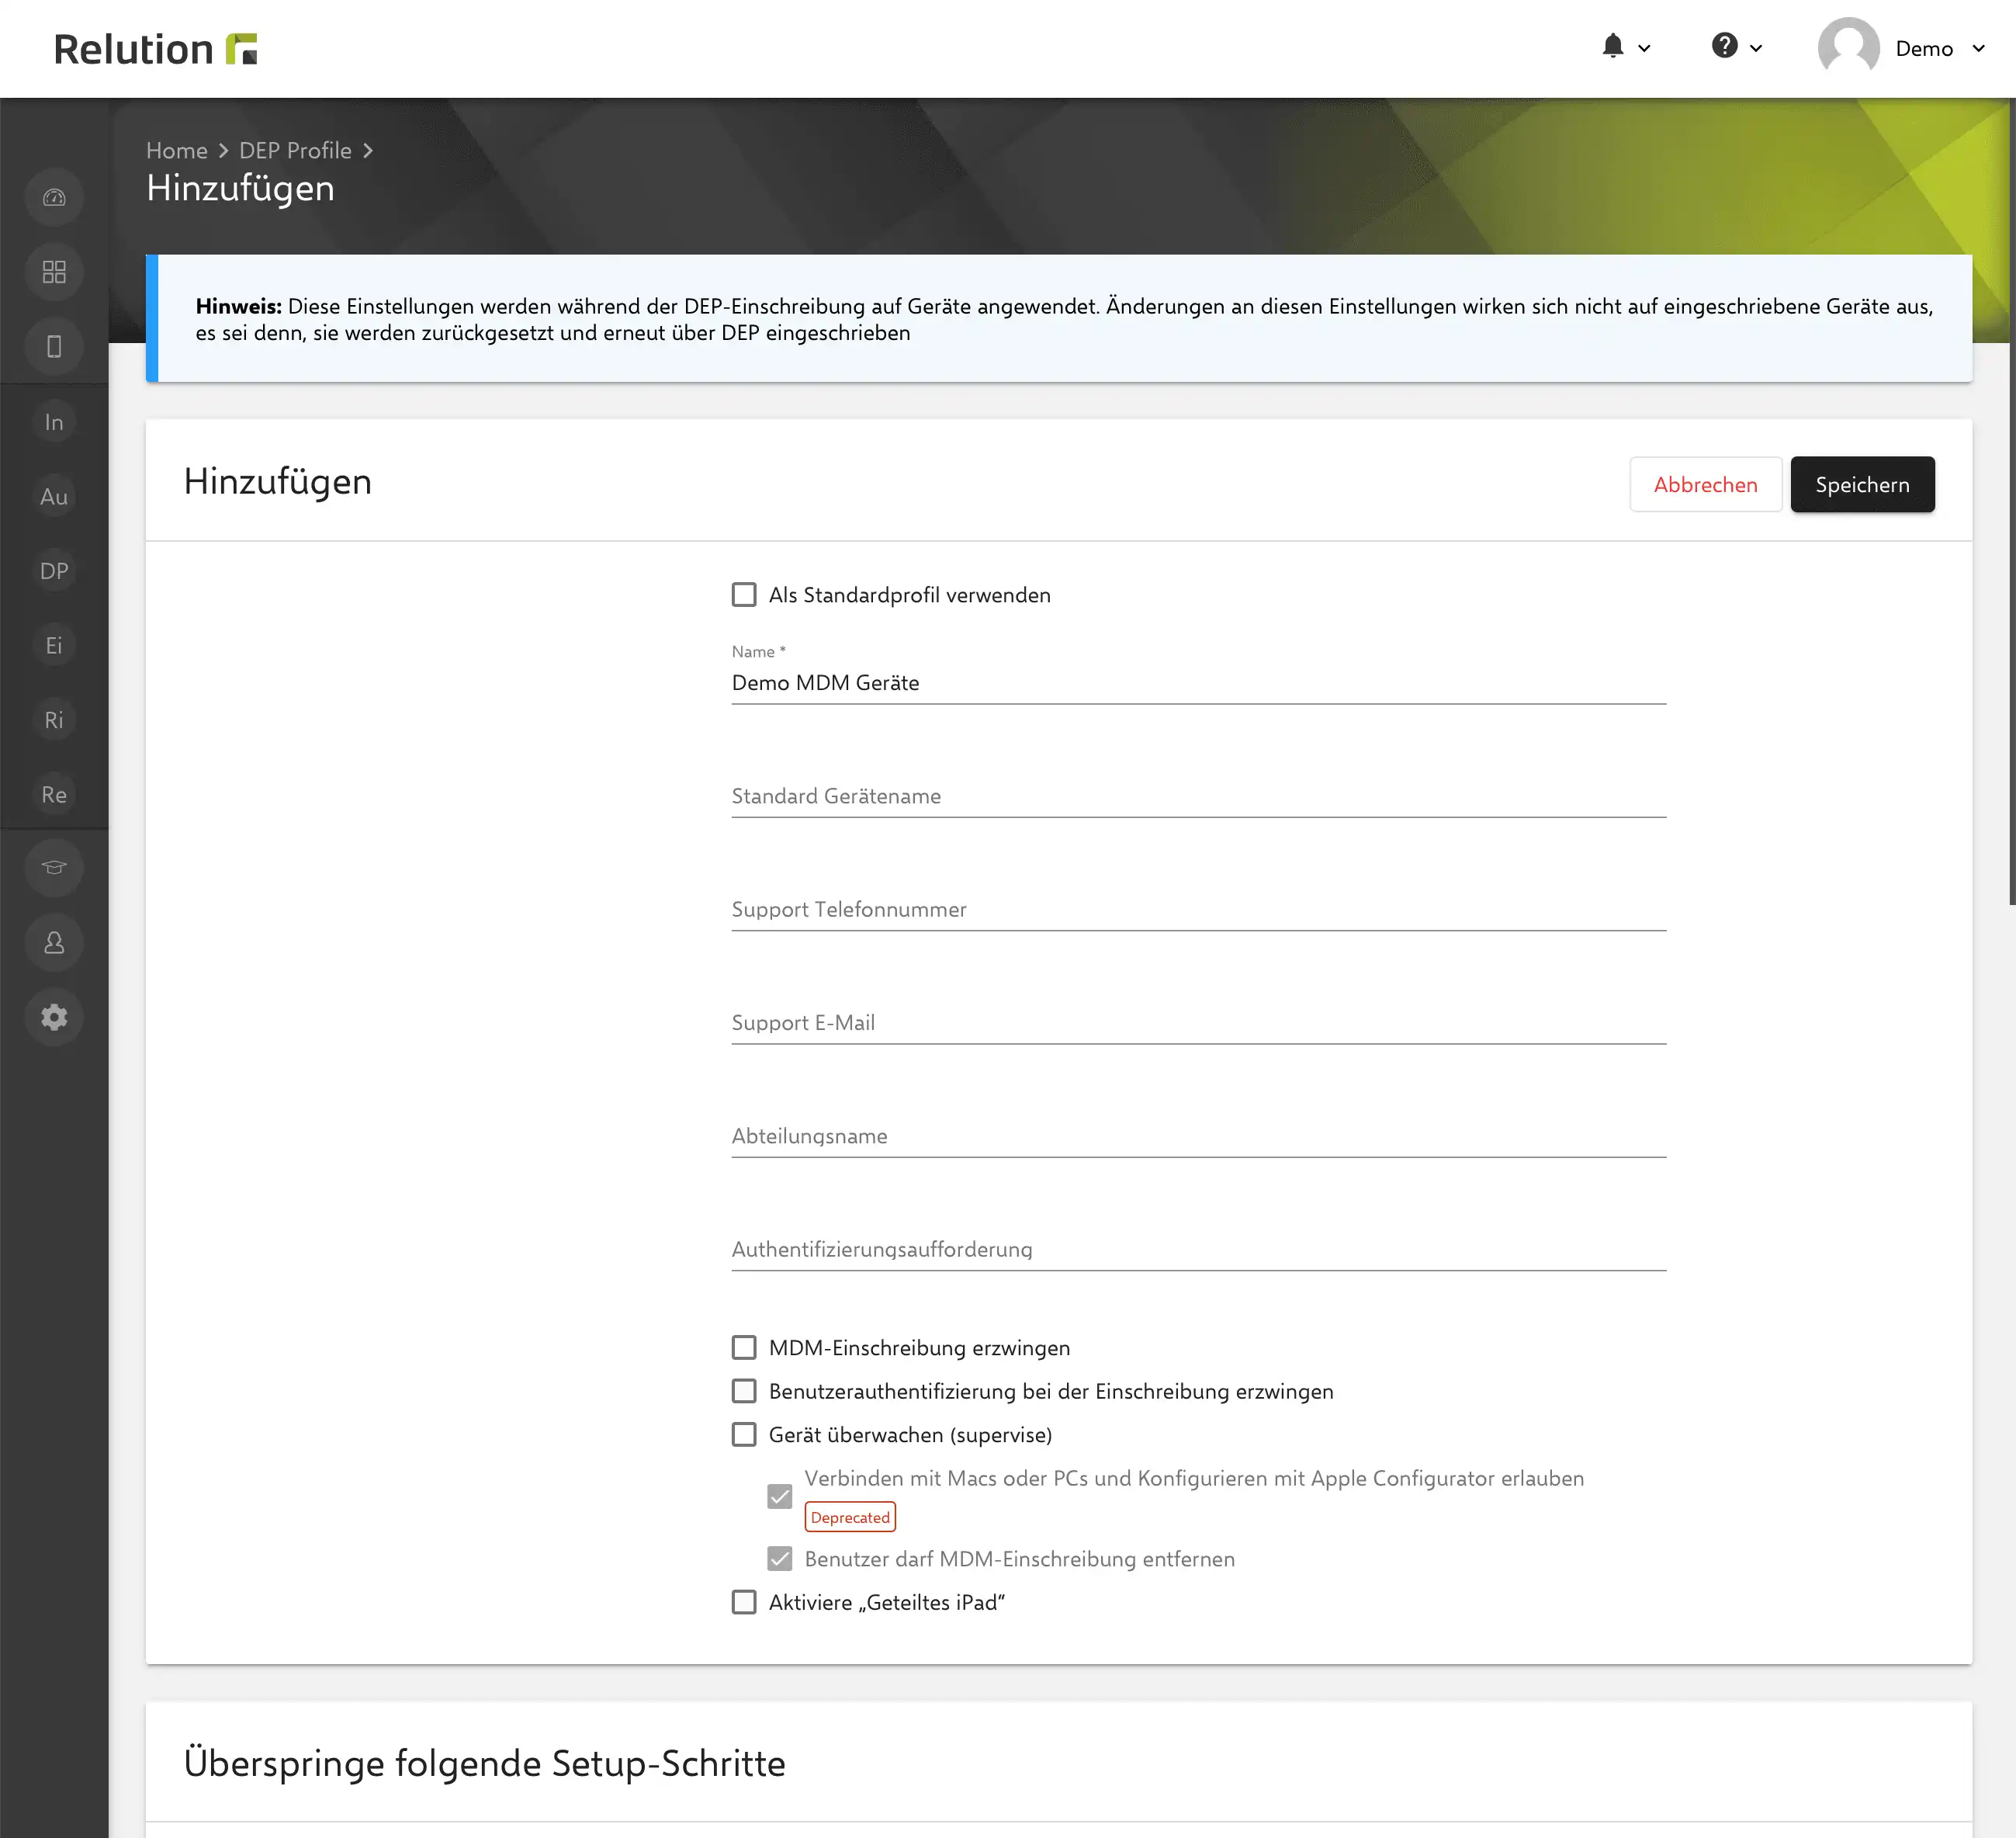Check 'Aktiviere Geteiltes iPad' checkbox

pyautogui.click(x=744, y=1602)
